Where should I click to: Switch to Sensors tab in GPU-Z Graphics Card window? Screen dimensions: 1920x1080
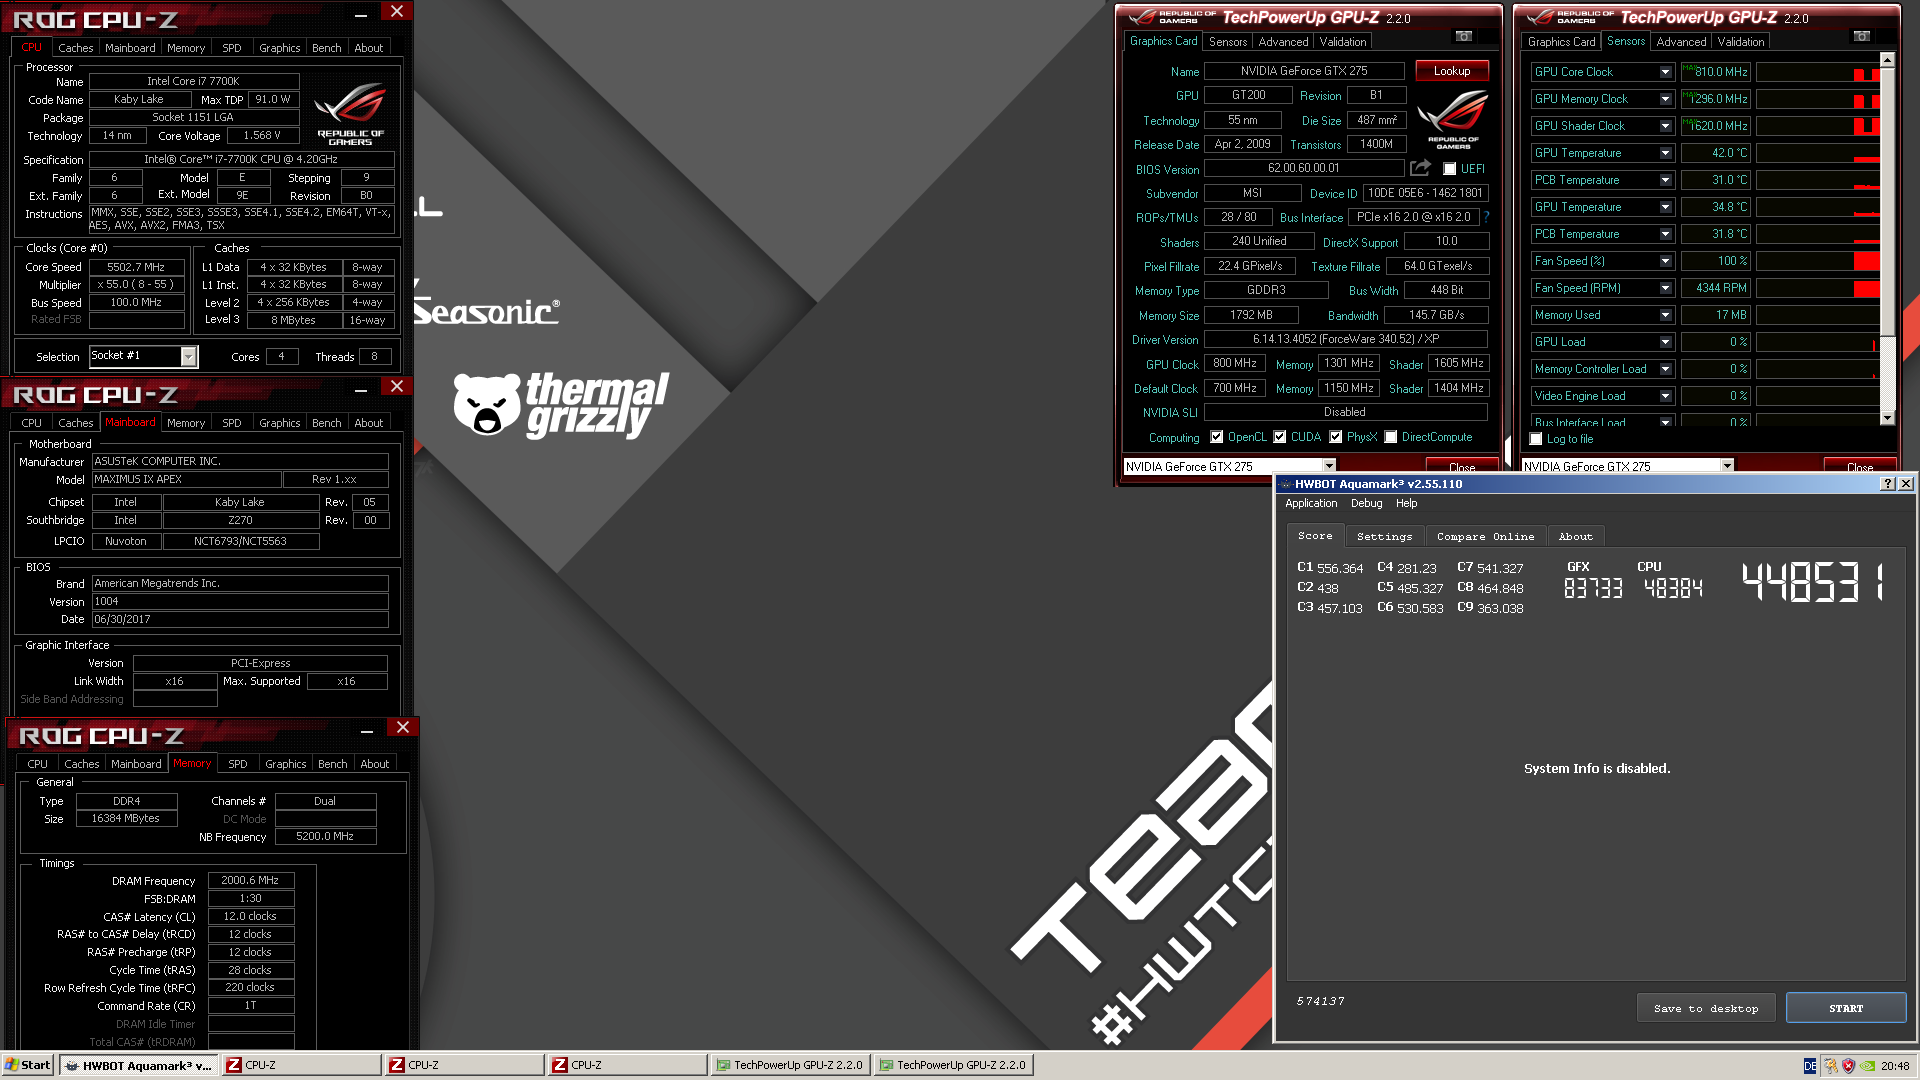1227,42
